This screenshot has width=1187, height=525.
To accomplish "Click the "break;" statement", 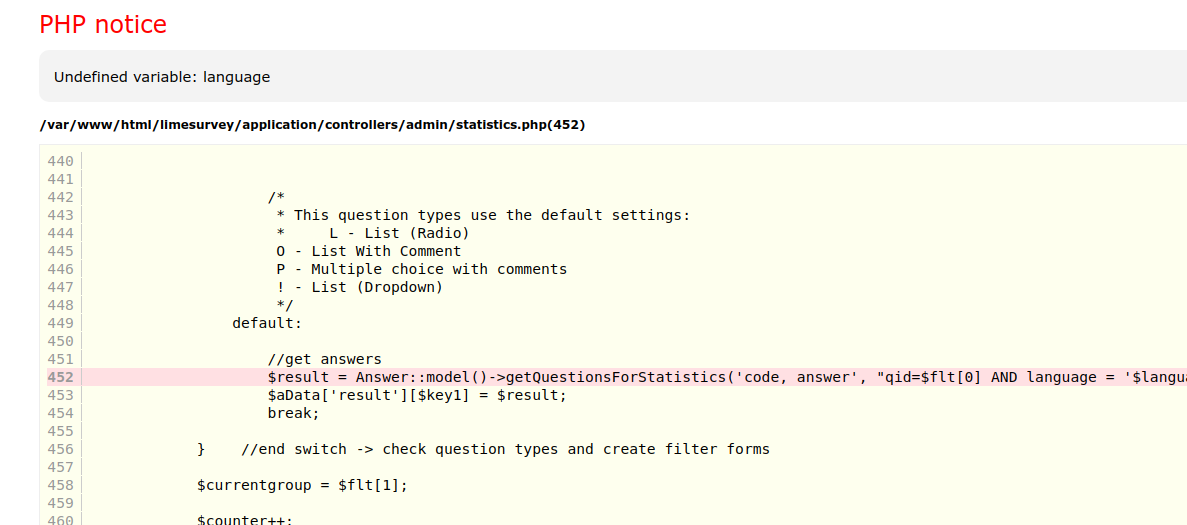I will (x=293, y=413).
